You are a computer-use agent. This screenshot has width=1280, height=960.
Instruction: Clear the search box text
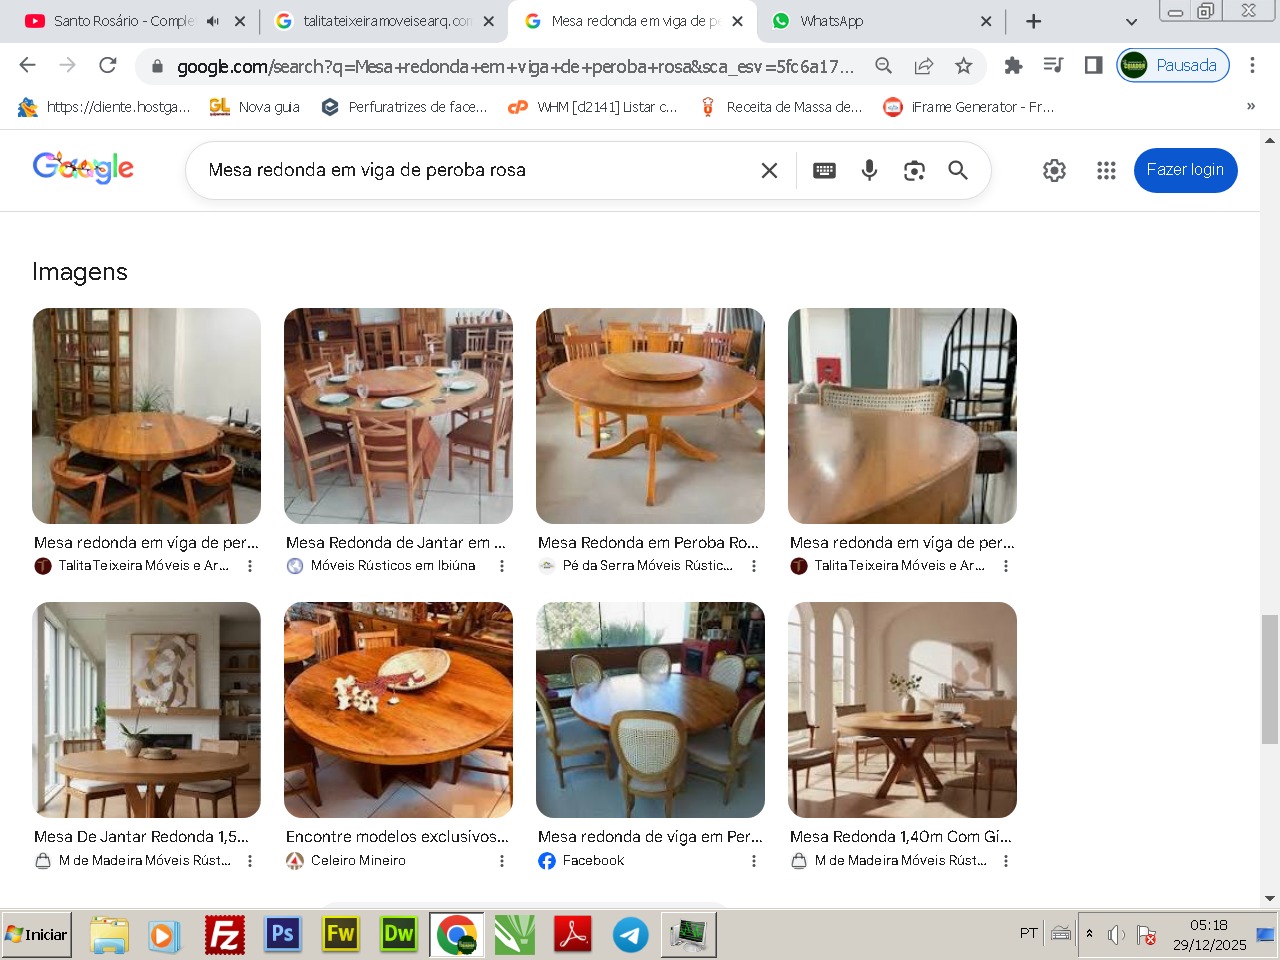(769, 170)
